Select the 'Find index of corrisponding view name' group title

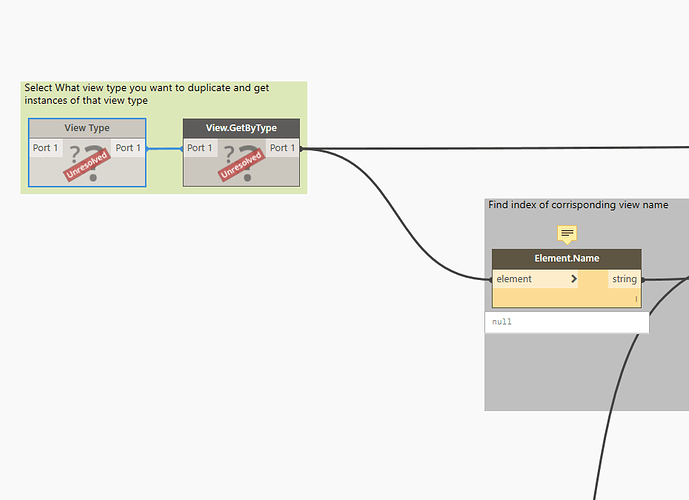[x=578, y=205]
